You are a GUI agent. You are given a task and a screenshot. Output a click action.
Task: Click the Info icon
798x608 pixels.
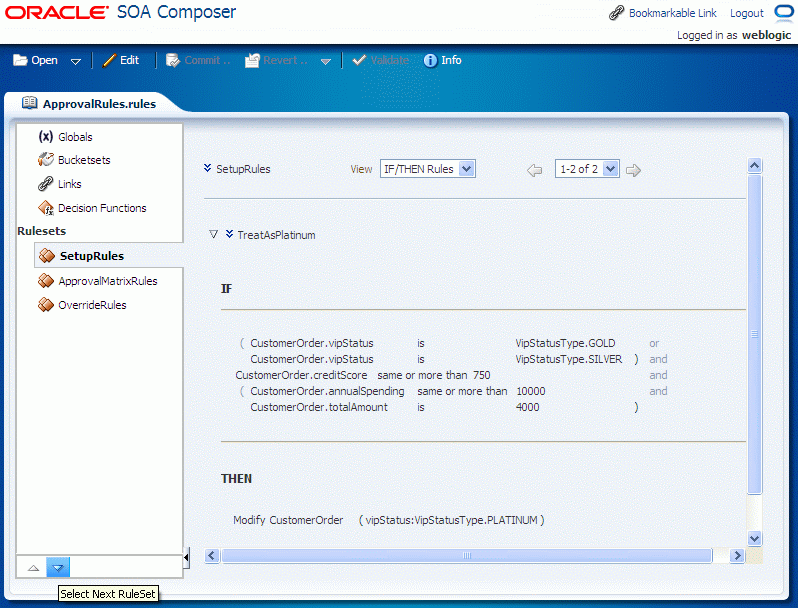click(430, 61)
